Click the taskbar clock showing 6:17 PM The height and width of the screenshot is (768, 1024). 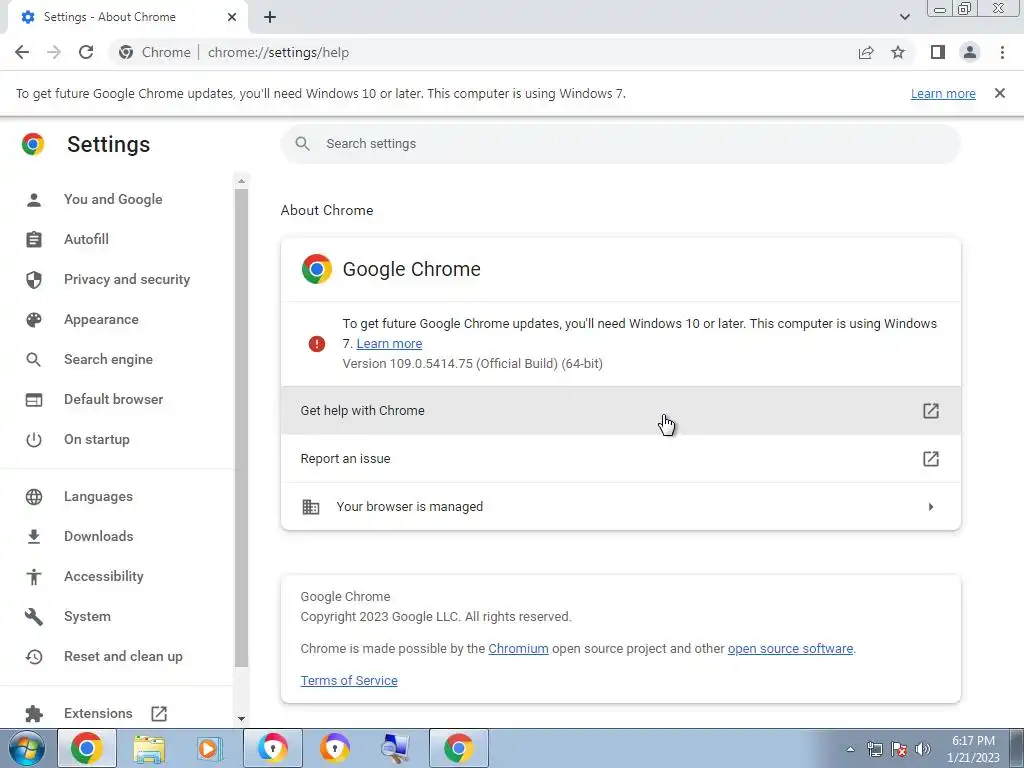(x=973, y=749)
